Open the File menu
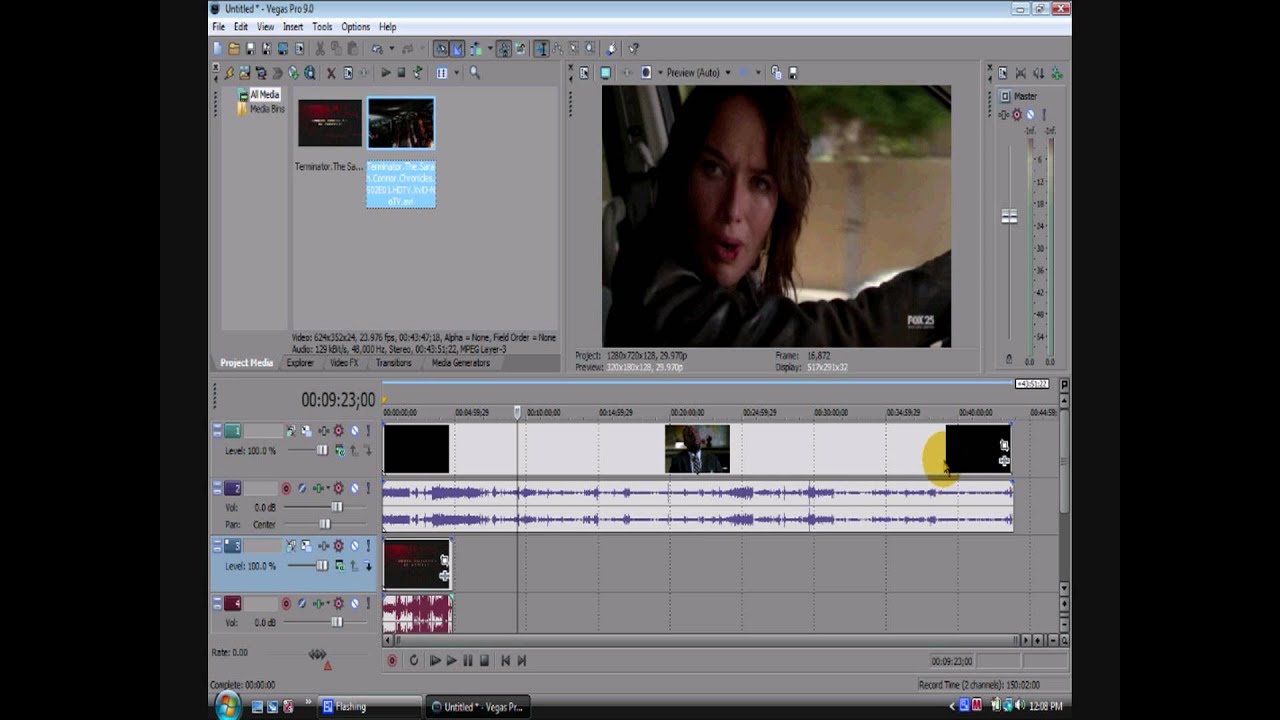Viewport: 1280px width, 720px height. click(x=218, y=27)
